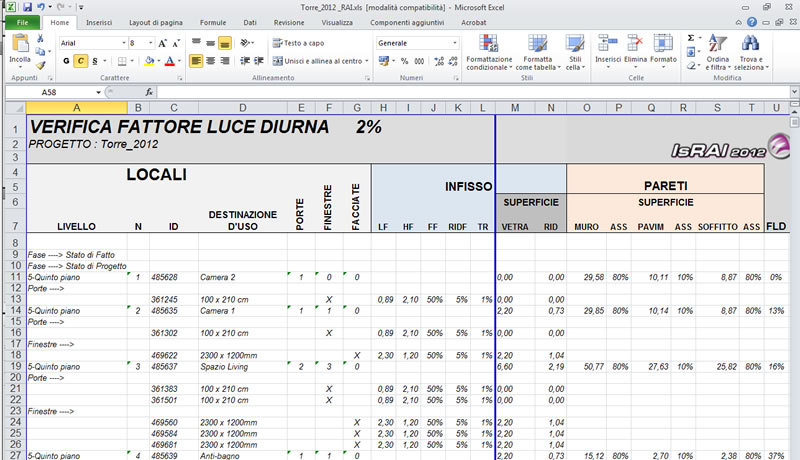800x460 pixels.
Task: Open the Layout di pagina tab
Action: pos(155,21)
